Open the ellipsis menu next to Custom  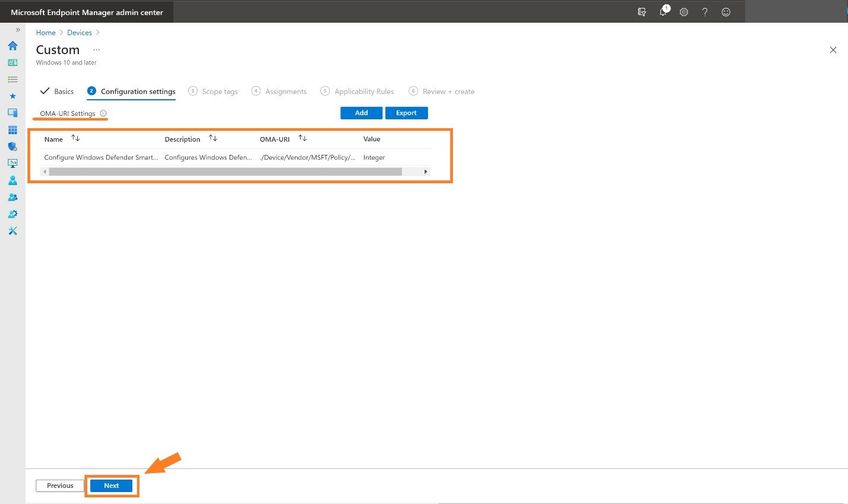click(96, 50)
